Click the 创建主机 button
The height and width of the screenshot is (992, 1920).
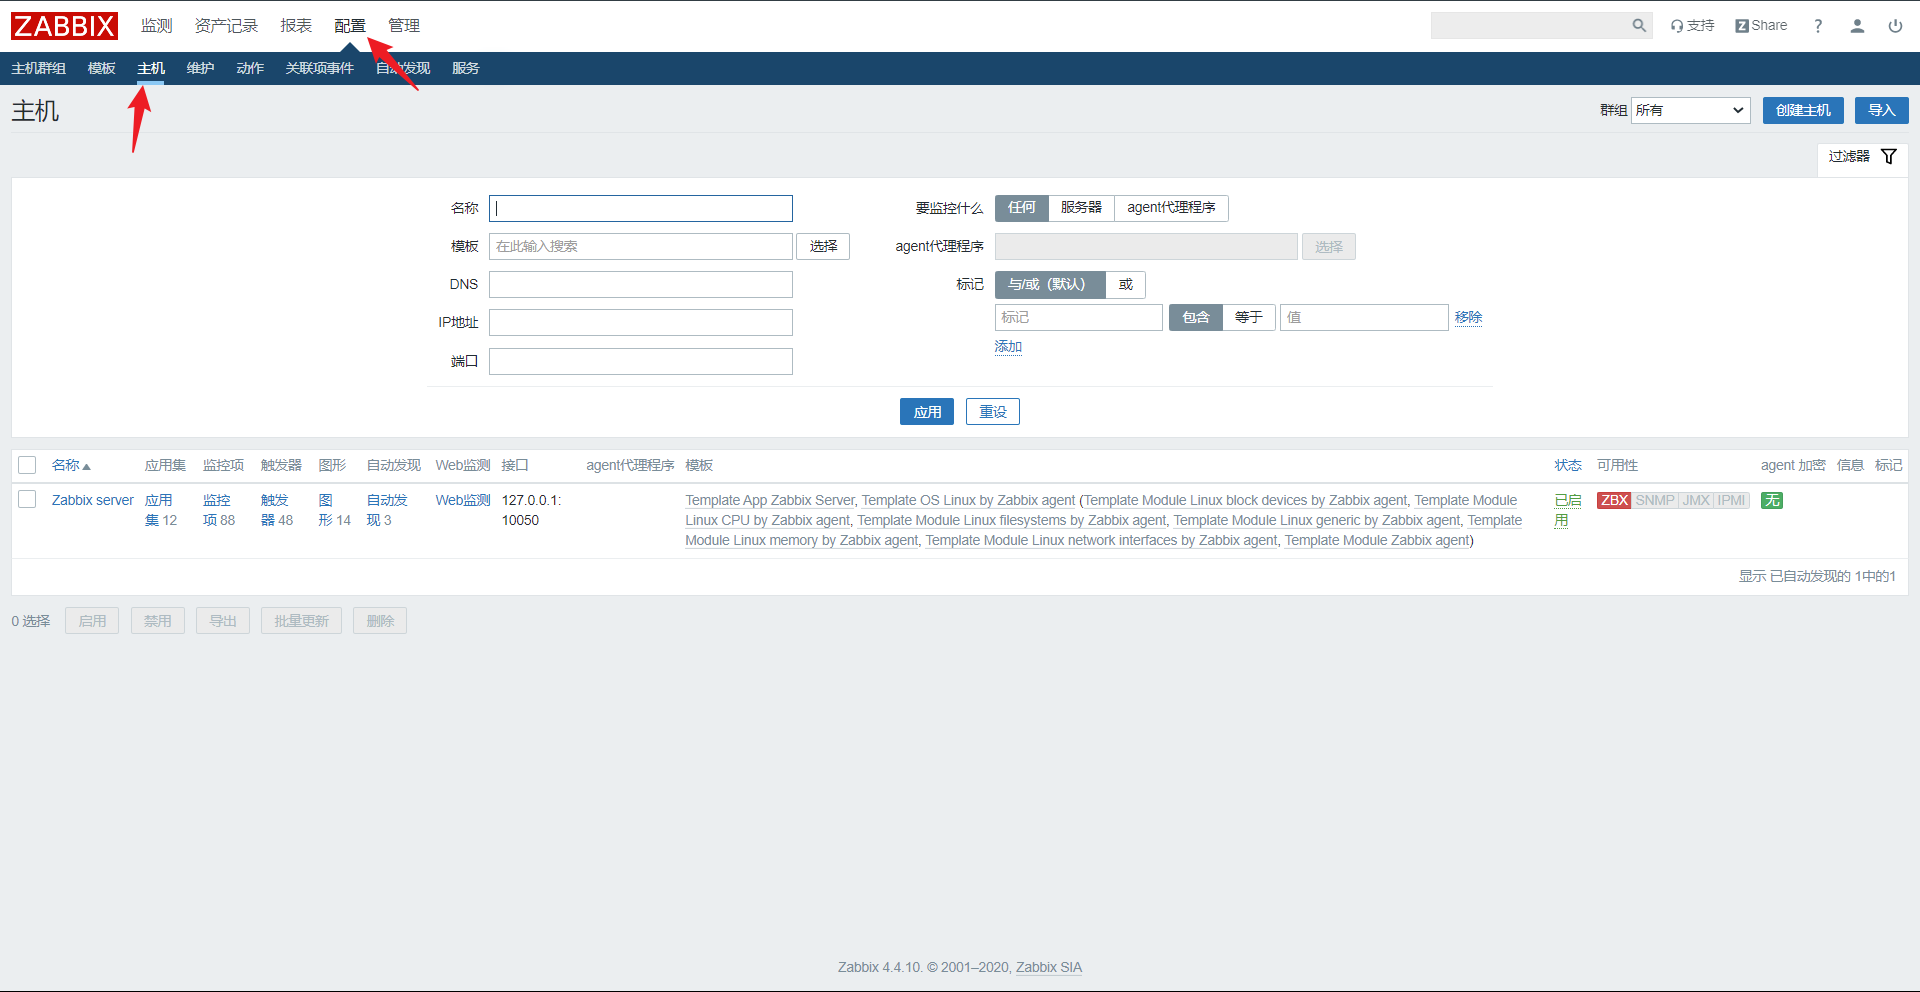click(x=1803, y=111)
